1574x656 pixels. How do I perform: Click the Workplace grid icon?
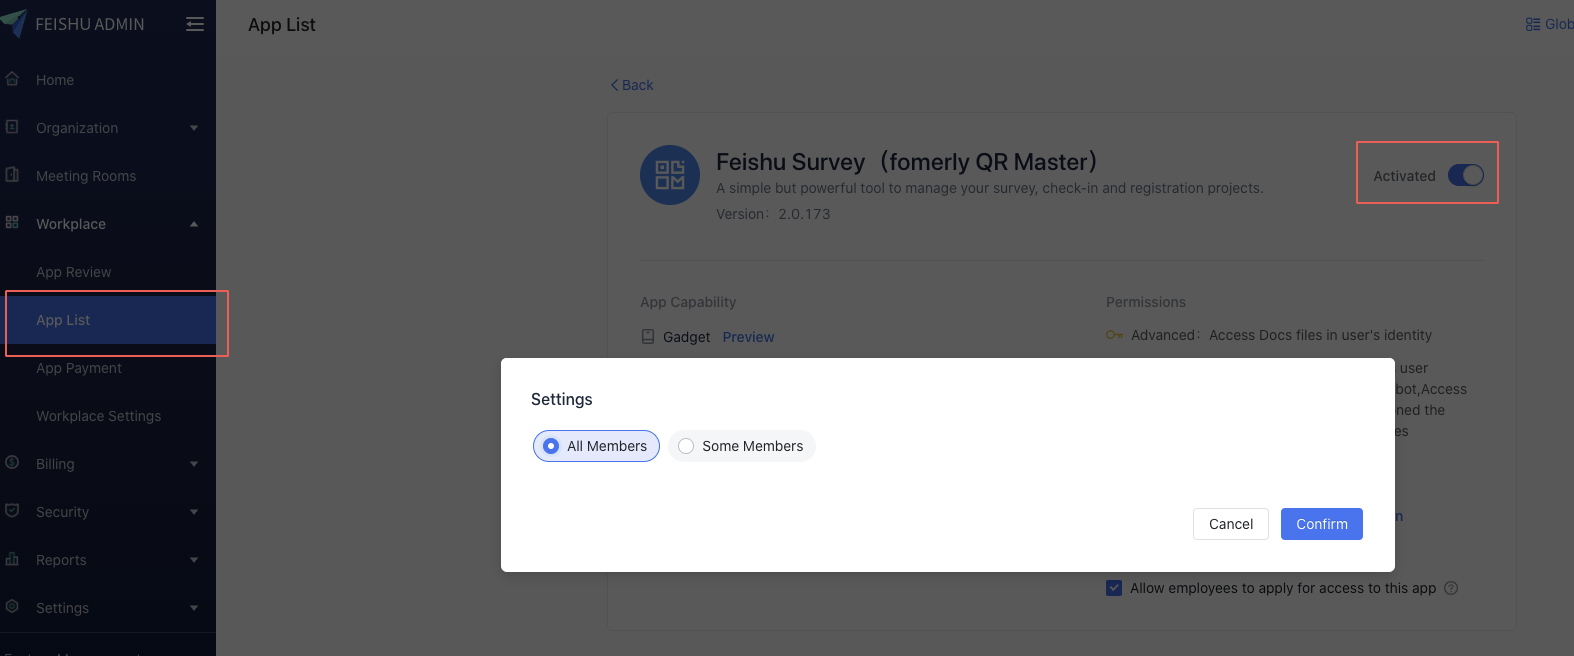click(x=12, y=223)
